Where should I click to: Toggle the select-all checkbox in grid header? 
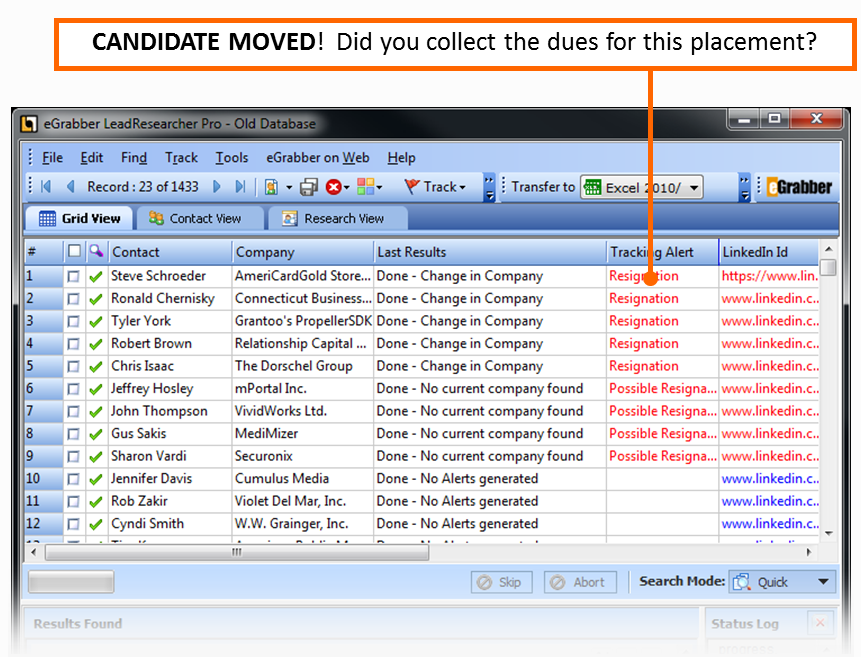click(74, 252)
